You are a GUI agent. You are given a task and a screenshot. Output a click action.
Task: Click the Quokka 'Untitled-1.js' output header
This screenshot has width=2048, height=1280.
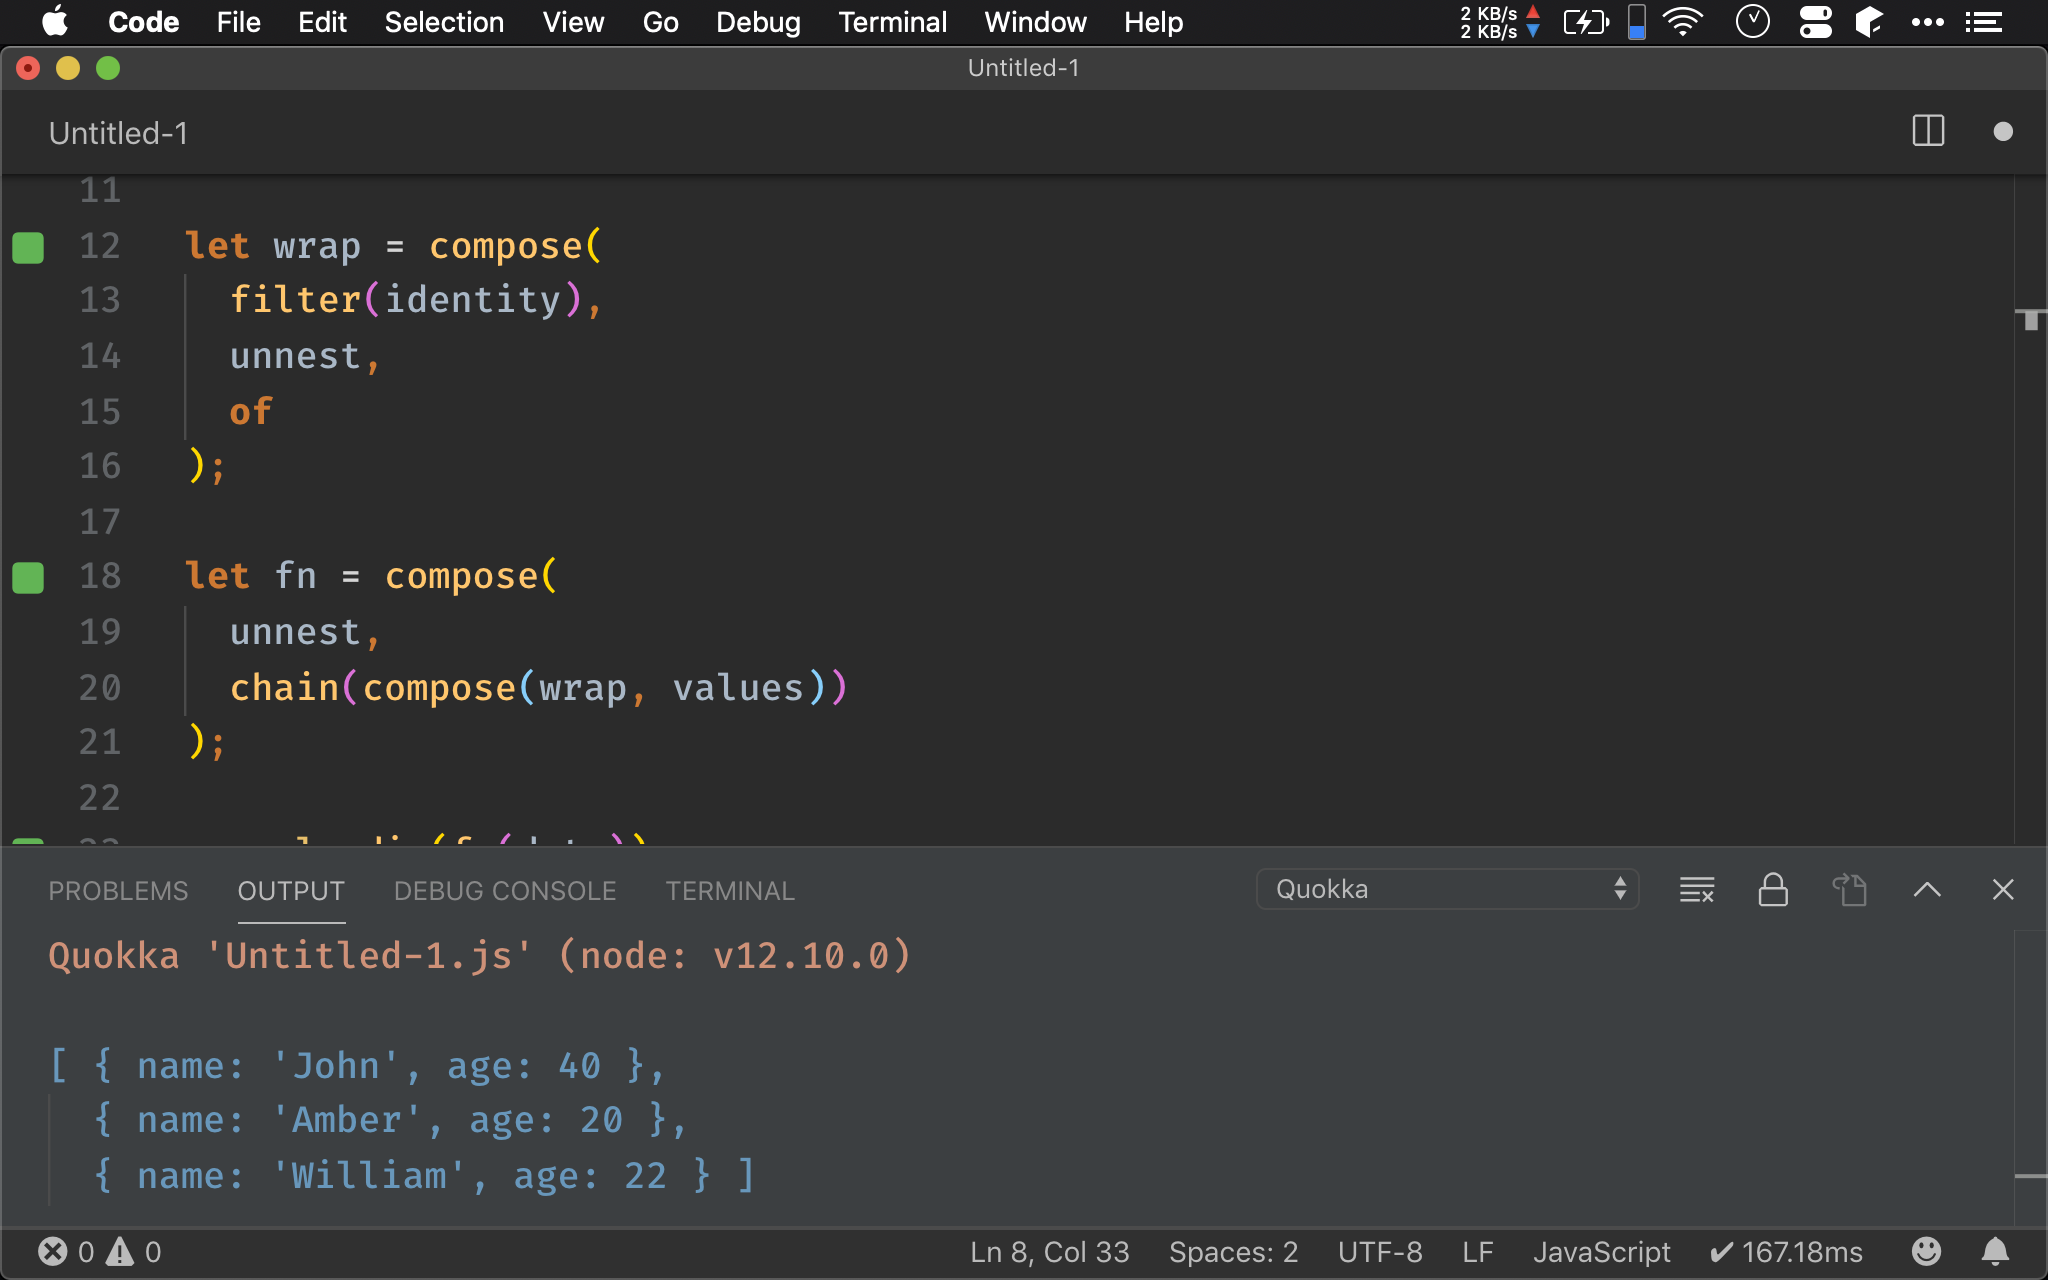480,956
